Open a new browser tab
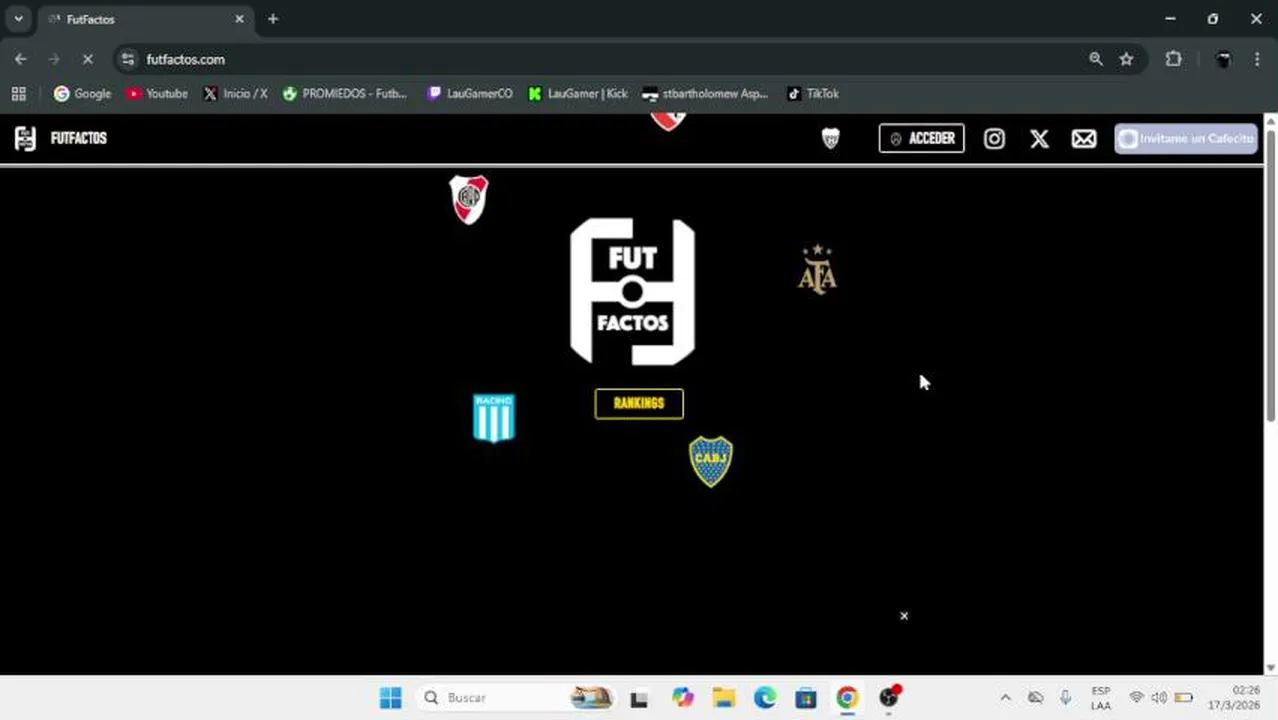This screenshot has width=1278, height=720. click(x=273, y=19)
